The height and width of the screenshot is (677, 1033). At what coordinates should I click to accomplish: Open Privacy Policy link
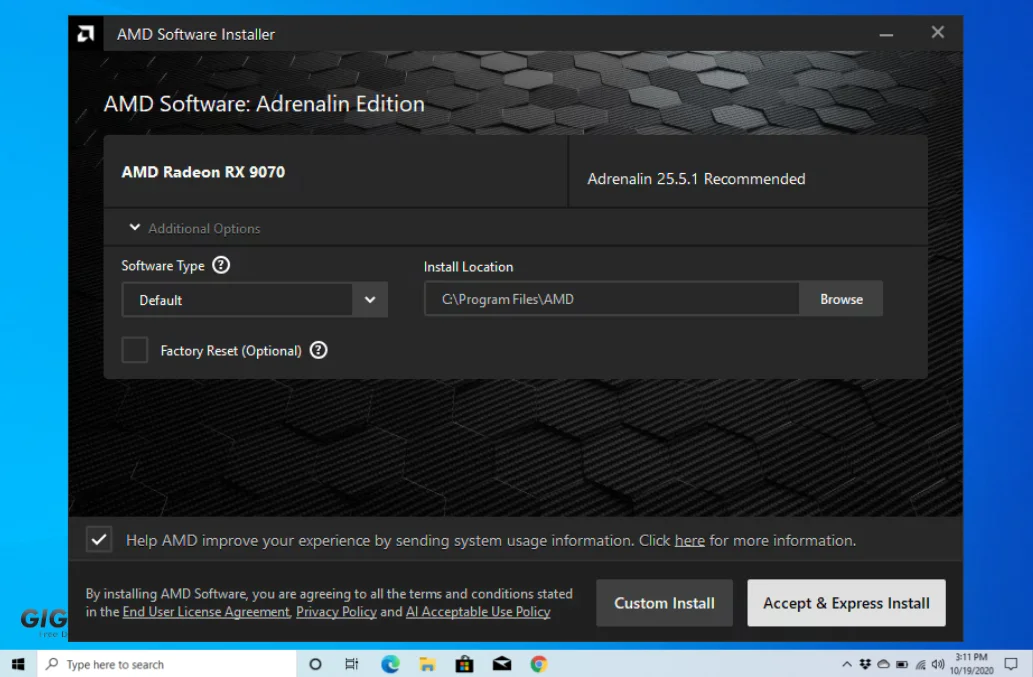click(x=336, y=612)
